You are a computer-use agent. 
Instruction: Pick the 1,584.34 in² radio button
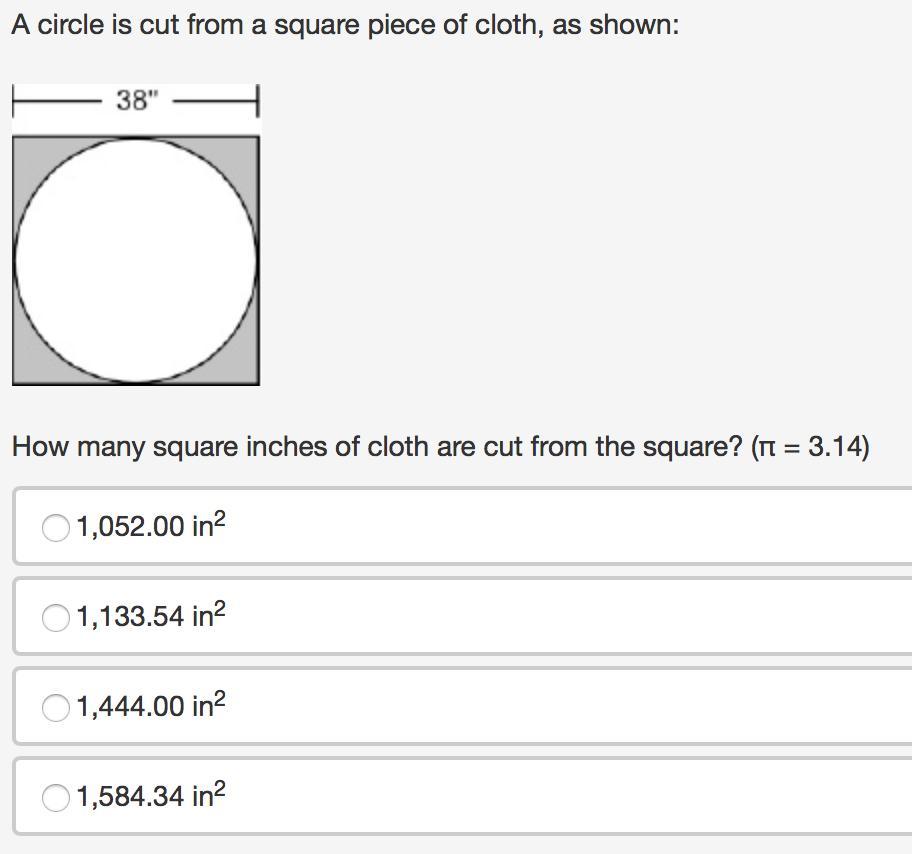tap(56, 797)
